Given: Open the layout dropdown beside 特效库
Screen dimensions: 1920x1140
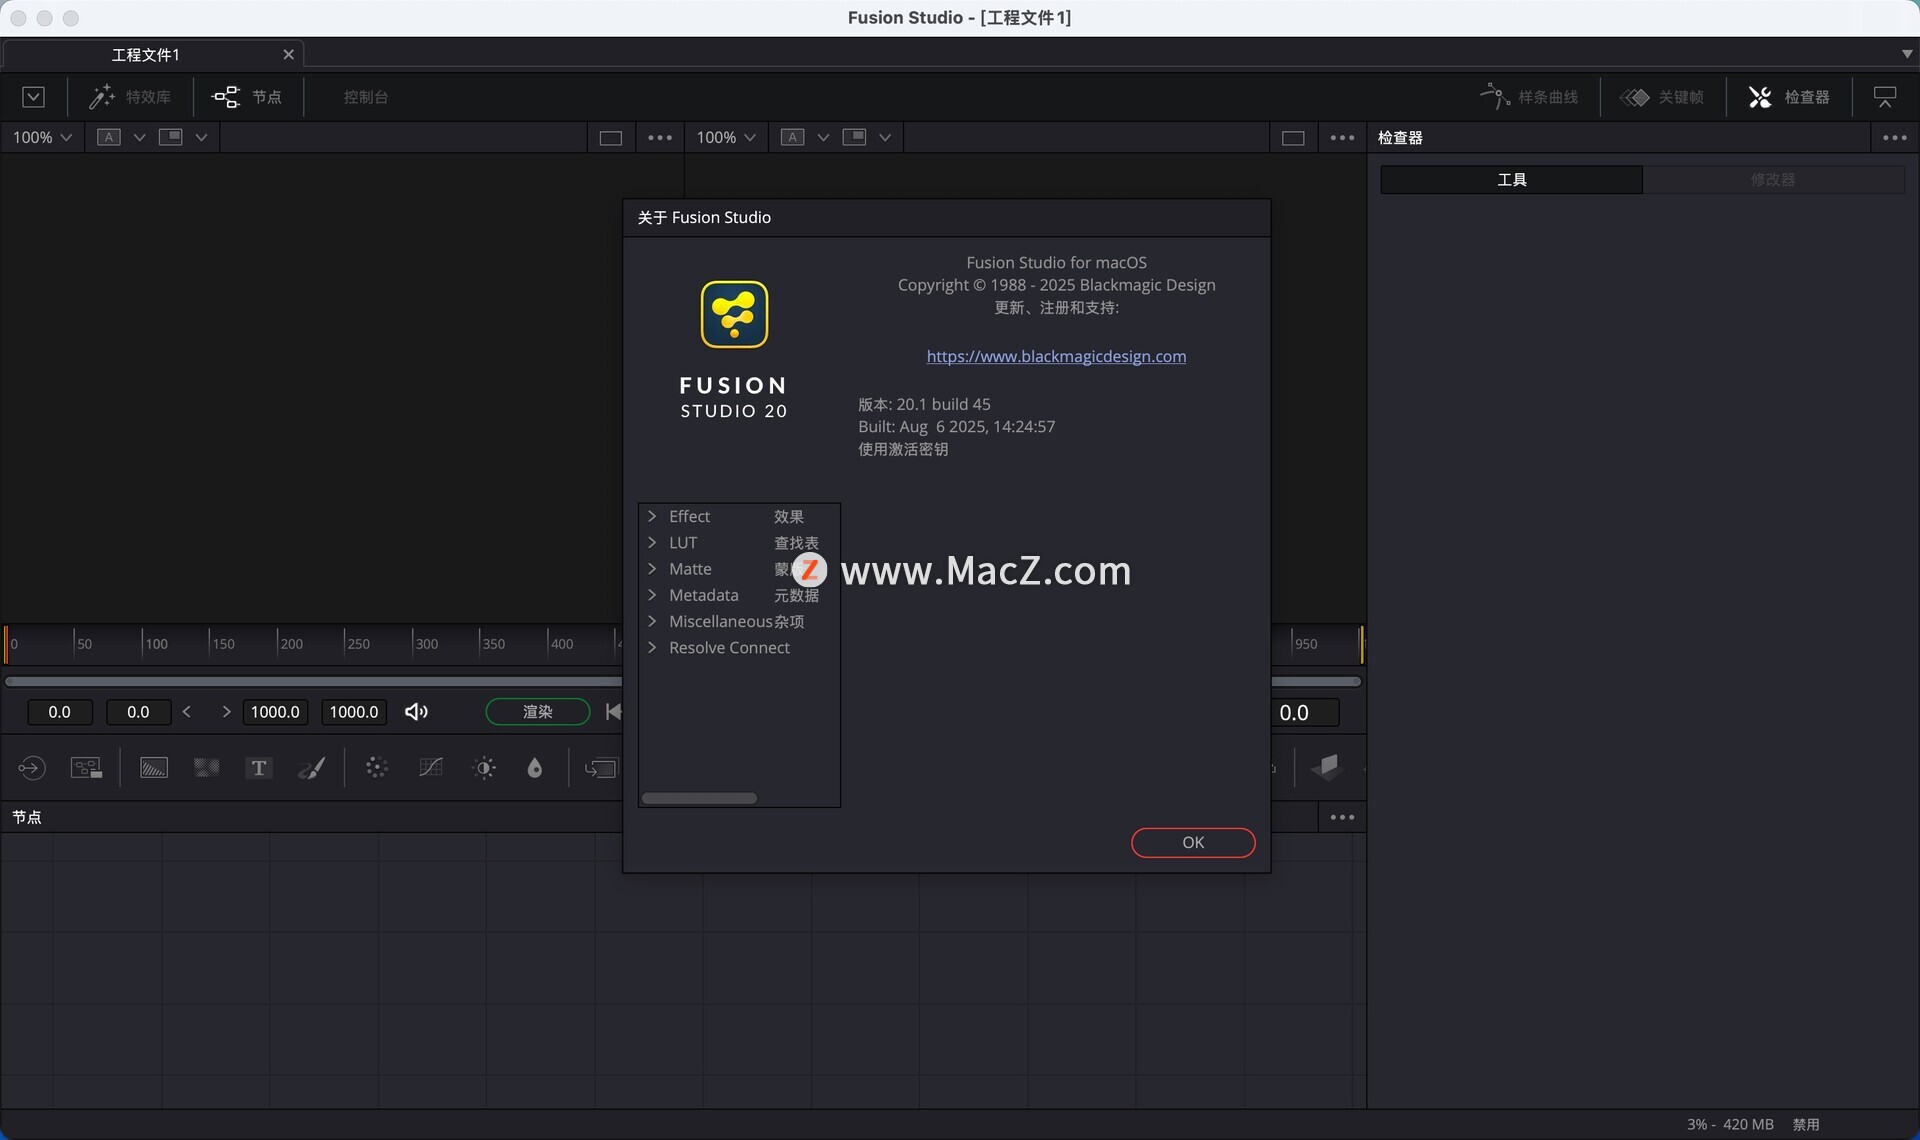Looking at the screenshot, I should click(x=33, y=97).
